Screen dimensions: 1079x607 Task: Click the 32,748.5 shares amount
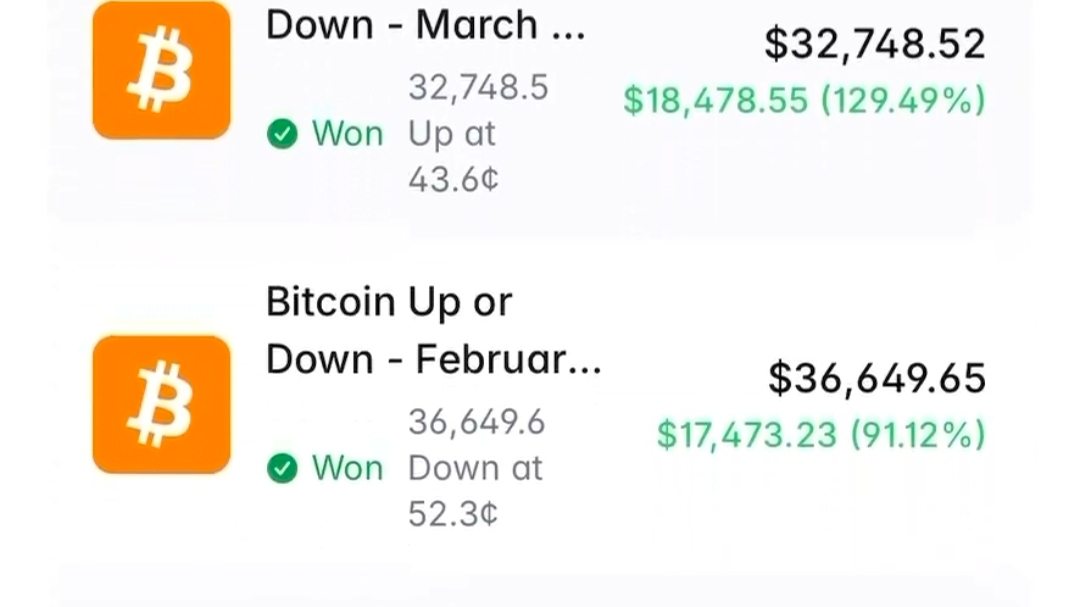pos(478,88)
